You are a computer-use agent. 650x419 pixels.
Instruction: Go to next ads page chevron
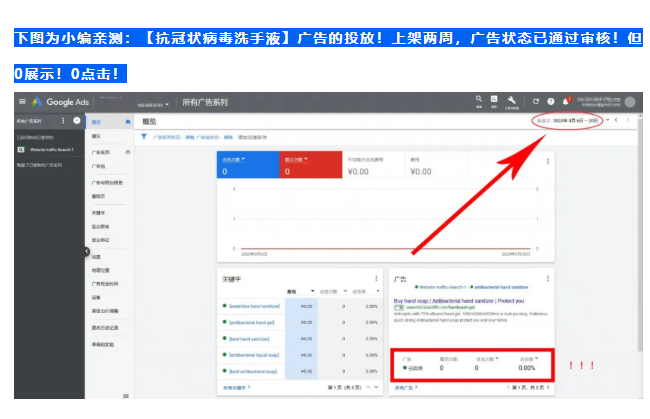click(x=548, y=387)
